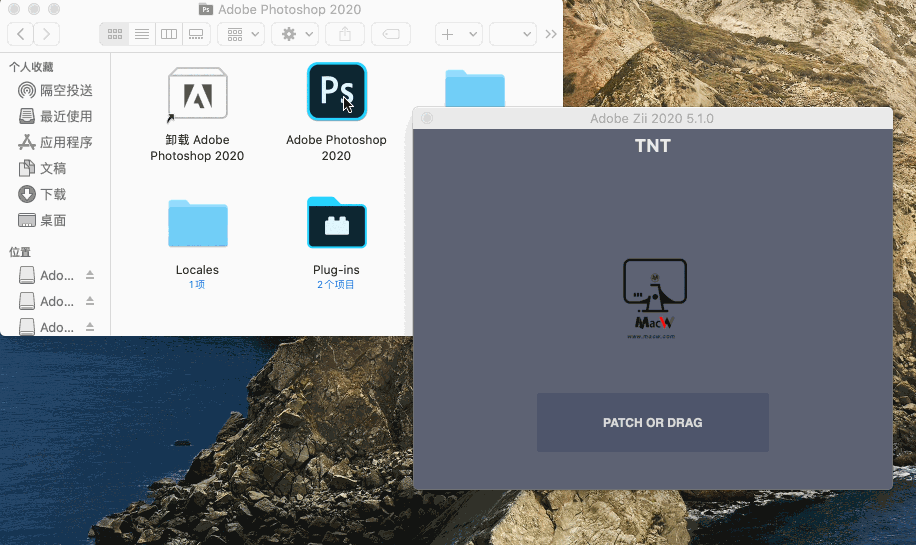Open Documents (文稿) in sidebar
This screenshot has height=545, width=916.
point(42,168)
